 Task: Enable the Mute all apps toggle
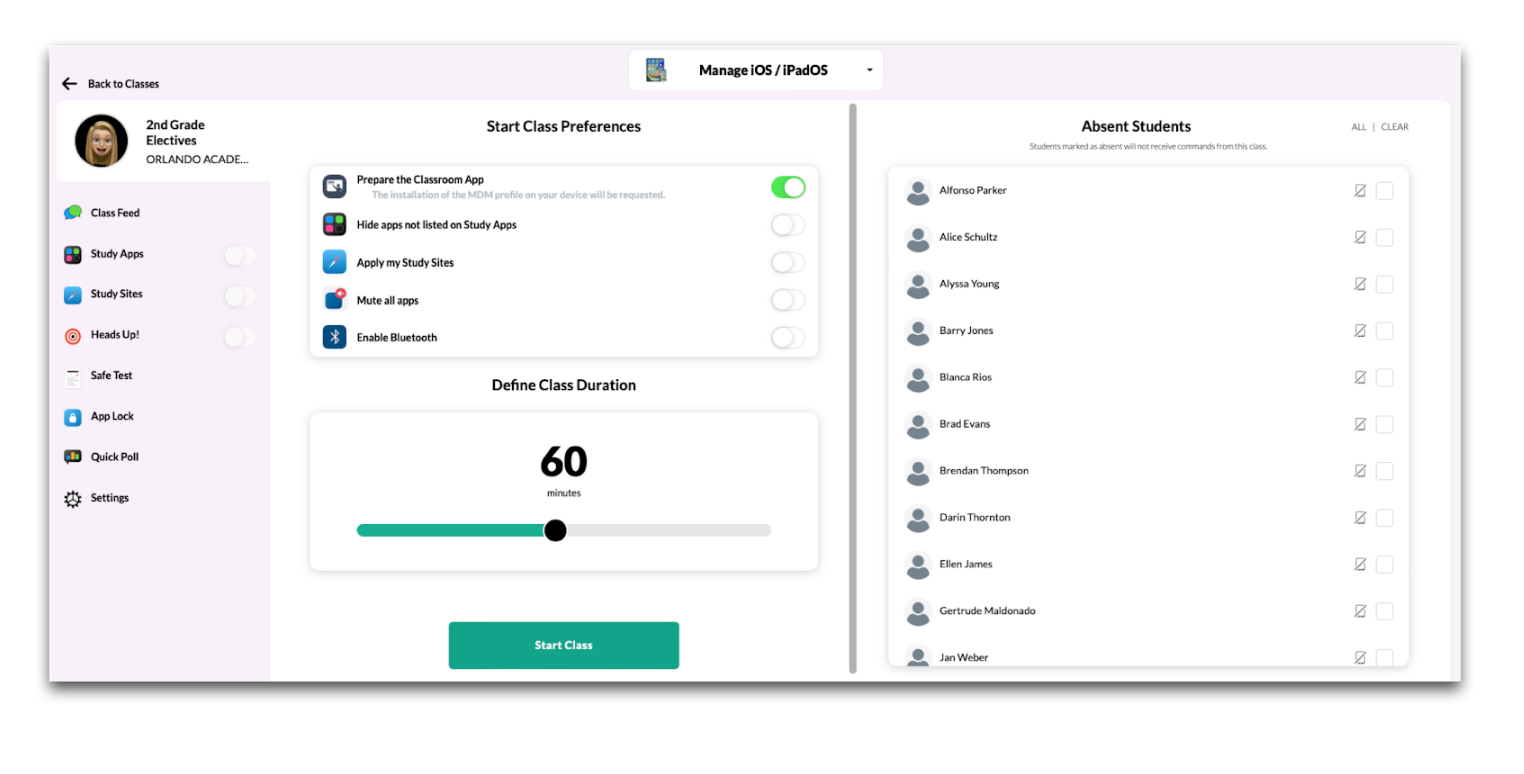787,300
